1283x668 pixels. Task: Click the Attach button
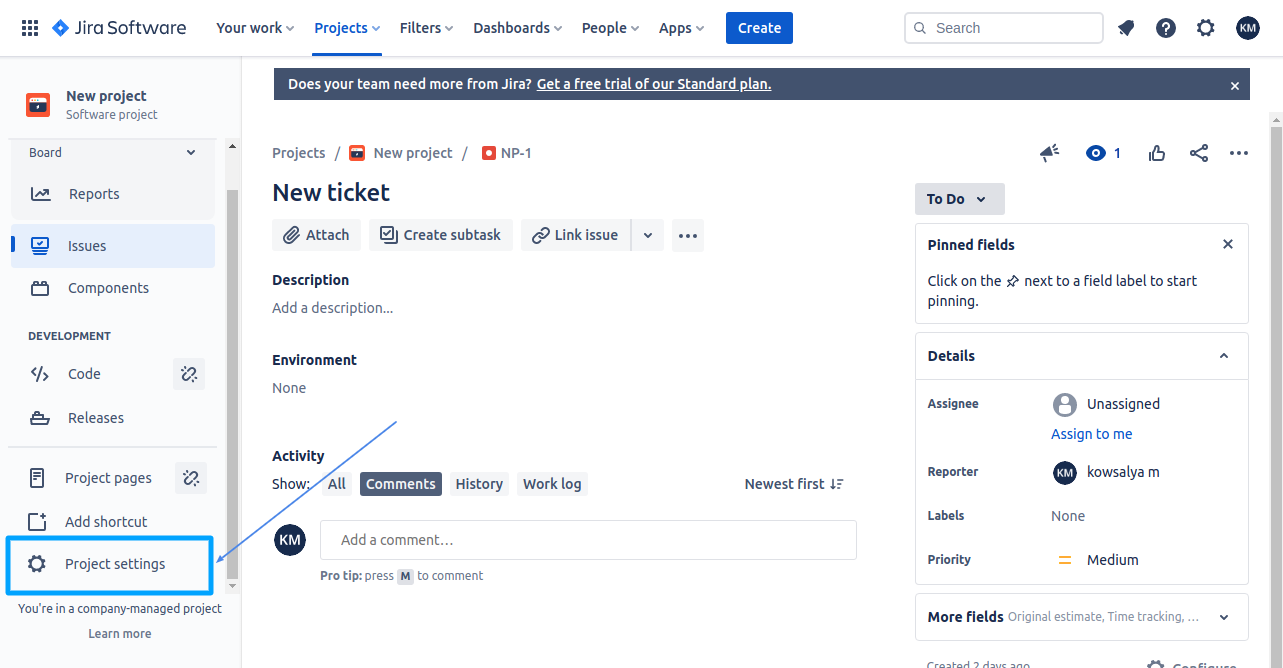click(x=316, y=235)
